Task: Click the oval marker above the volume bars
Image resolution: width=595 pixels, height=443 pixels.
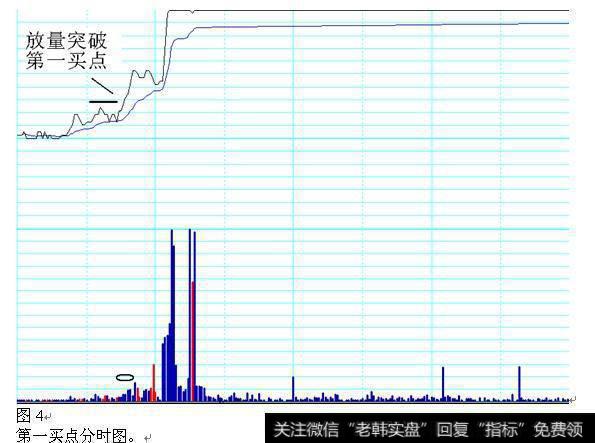Action: coord(125,377)
